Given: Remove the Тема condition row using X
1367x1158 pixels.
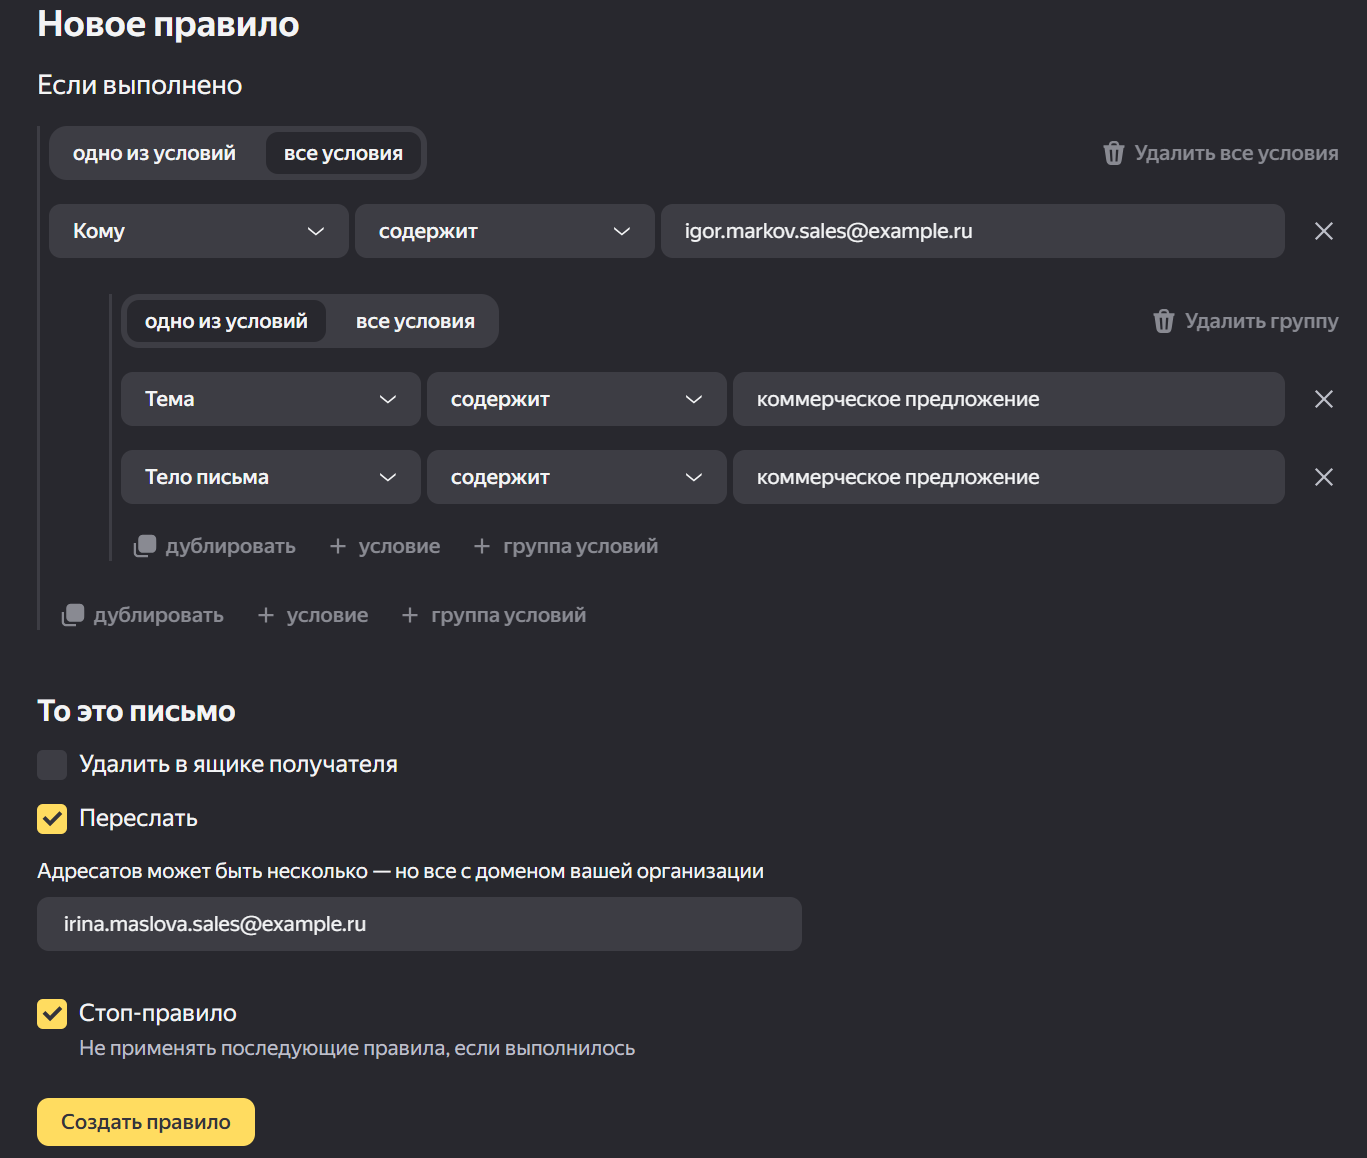Looking at the screenshot, I should pos(1323,399).
